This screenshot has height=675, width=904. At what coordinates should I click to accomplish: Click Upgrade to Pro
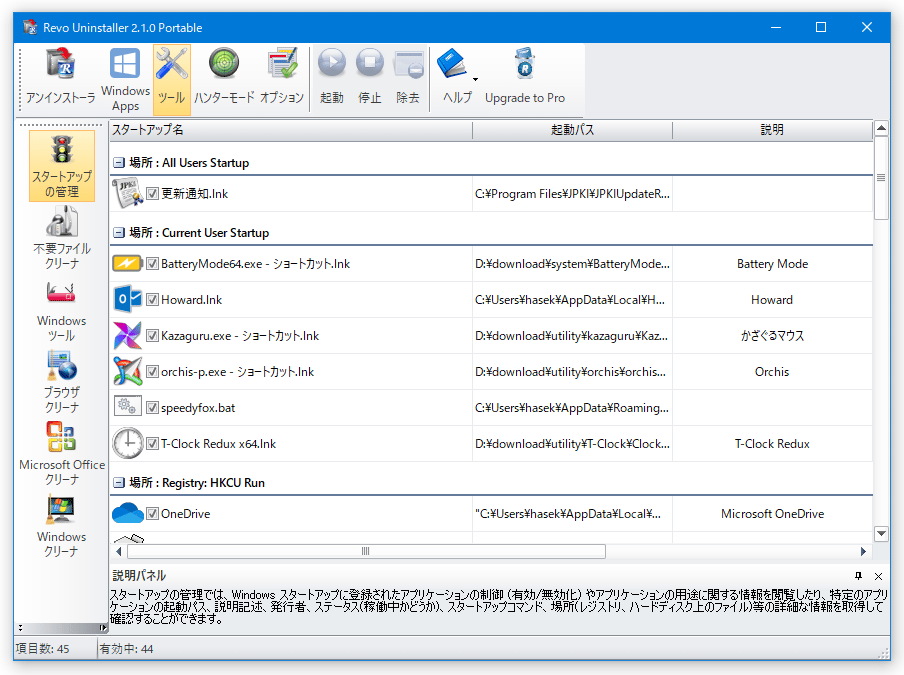pos(525,78)
